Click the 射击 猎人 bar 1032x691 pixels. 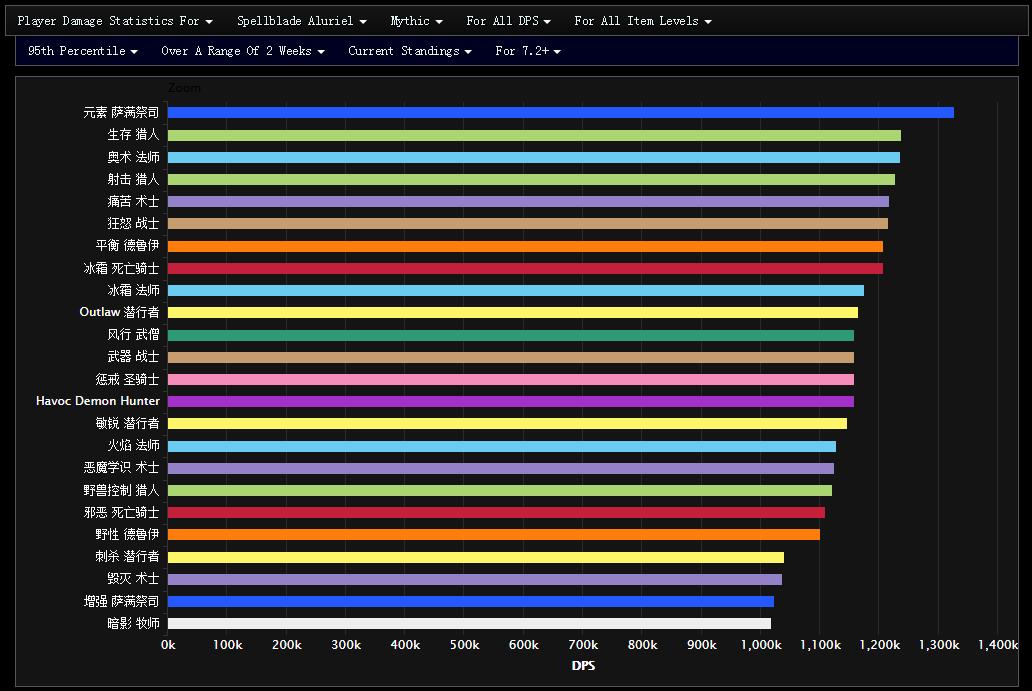point(531,179)
